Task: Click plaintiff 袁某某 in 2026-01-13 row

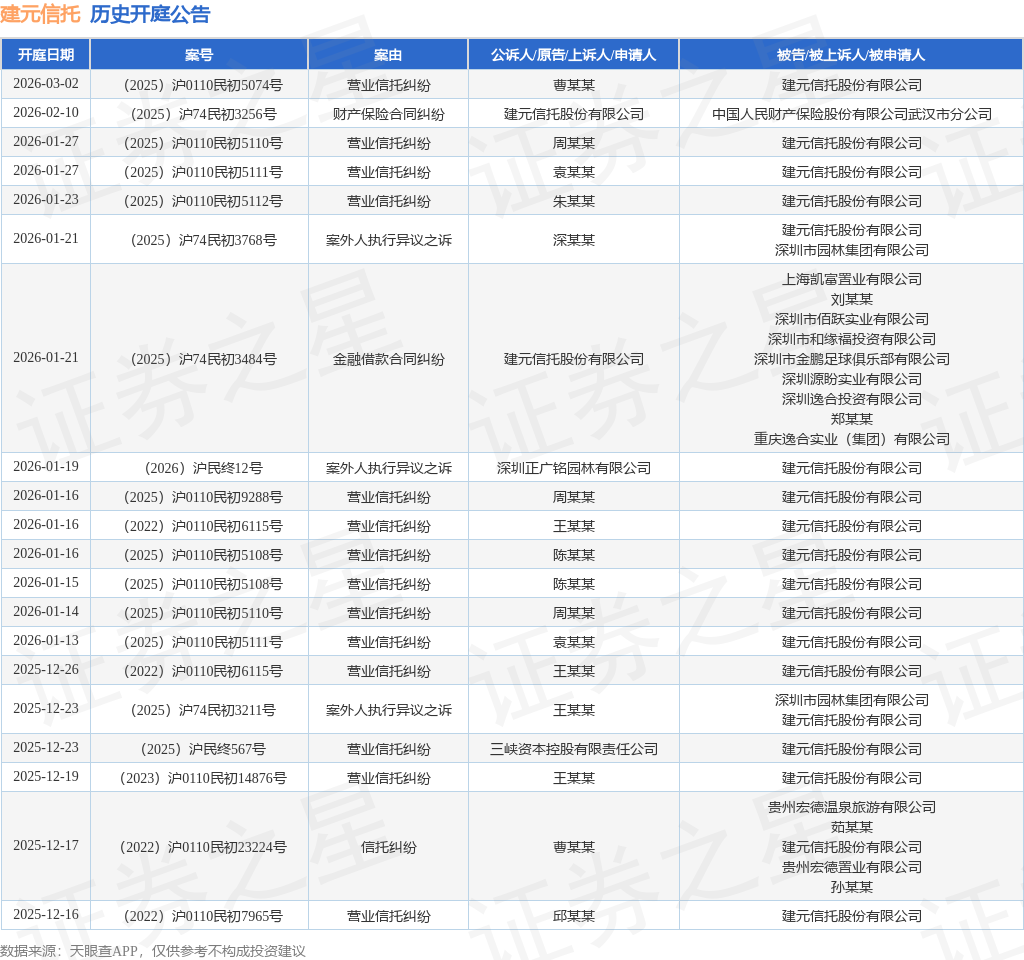Action: click(574, 642)
